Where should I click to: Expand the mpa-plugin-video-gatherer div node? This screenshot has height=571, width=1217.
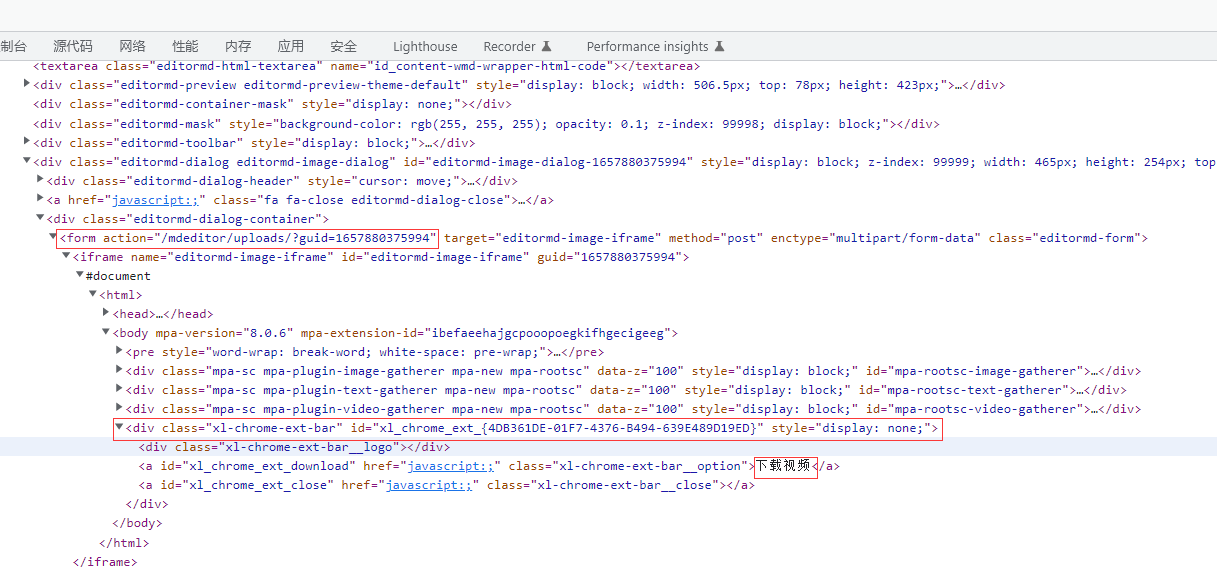(x=119, y=408)
